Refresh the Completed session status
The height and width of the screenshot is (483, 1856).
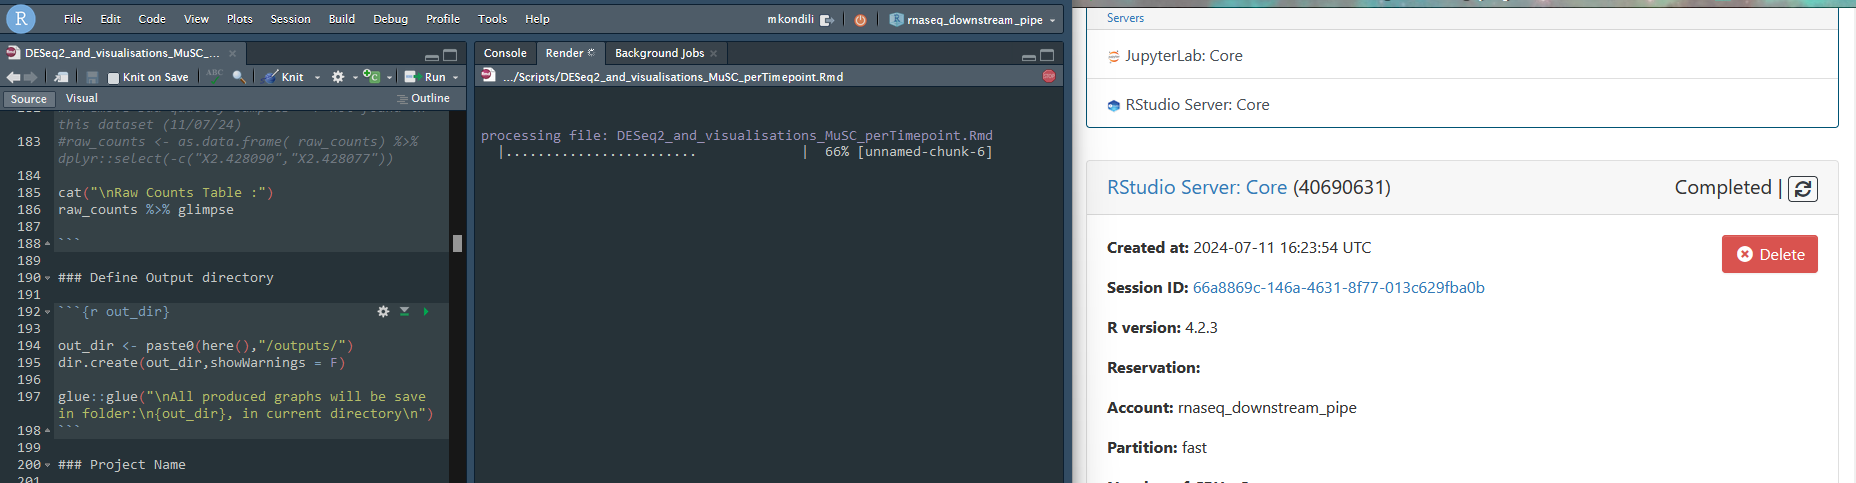(x=1802, y=189)
